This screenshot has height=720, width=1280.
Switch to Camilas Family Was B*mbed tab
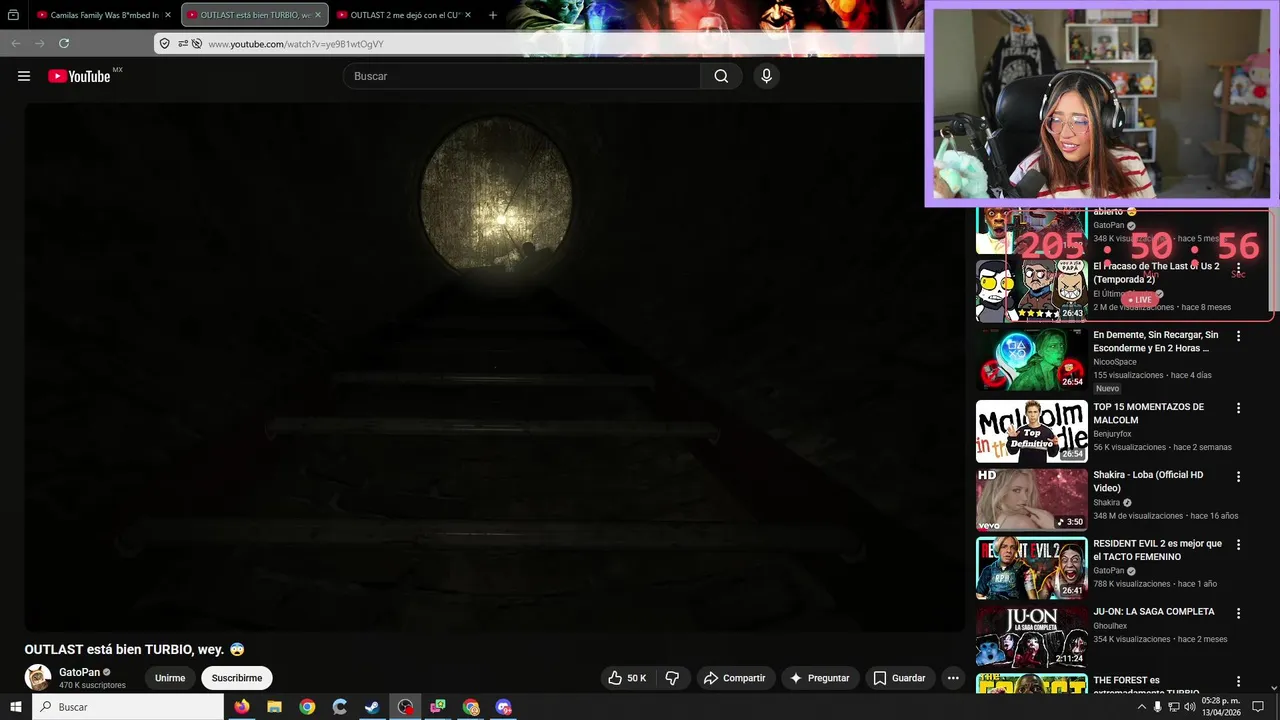click(x=105, y=15)
